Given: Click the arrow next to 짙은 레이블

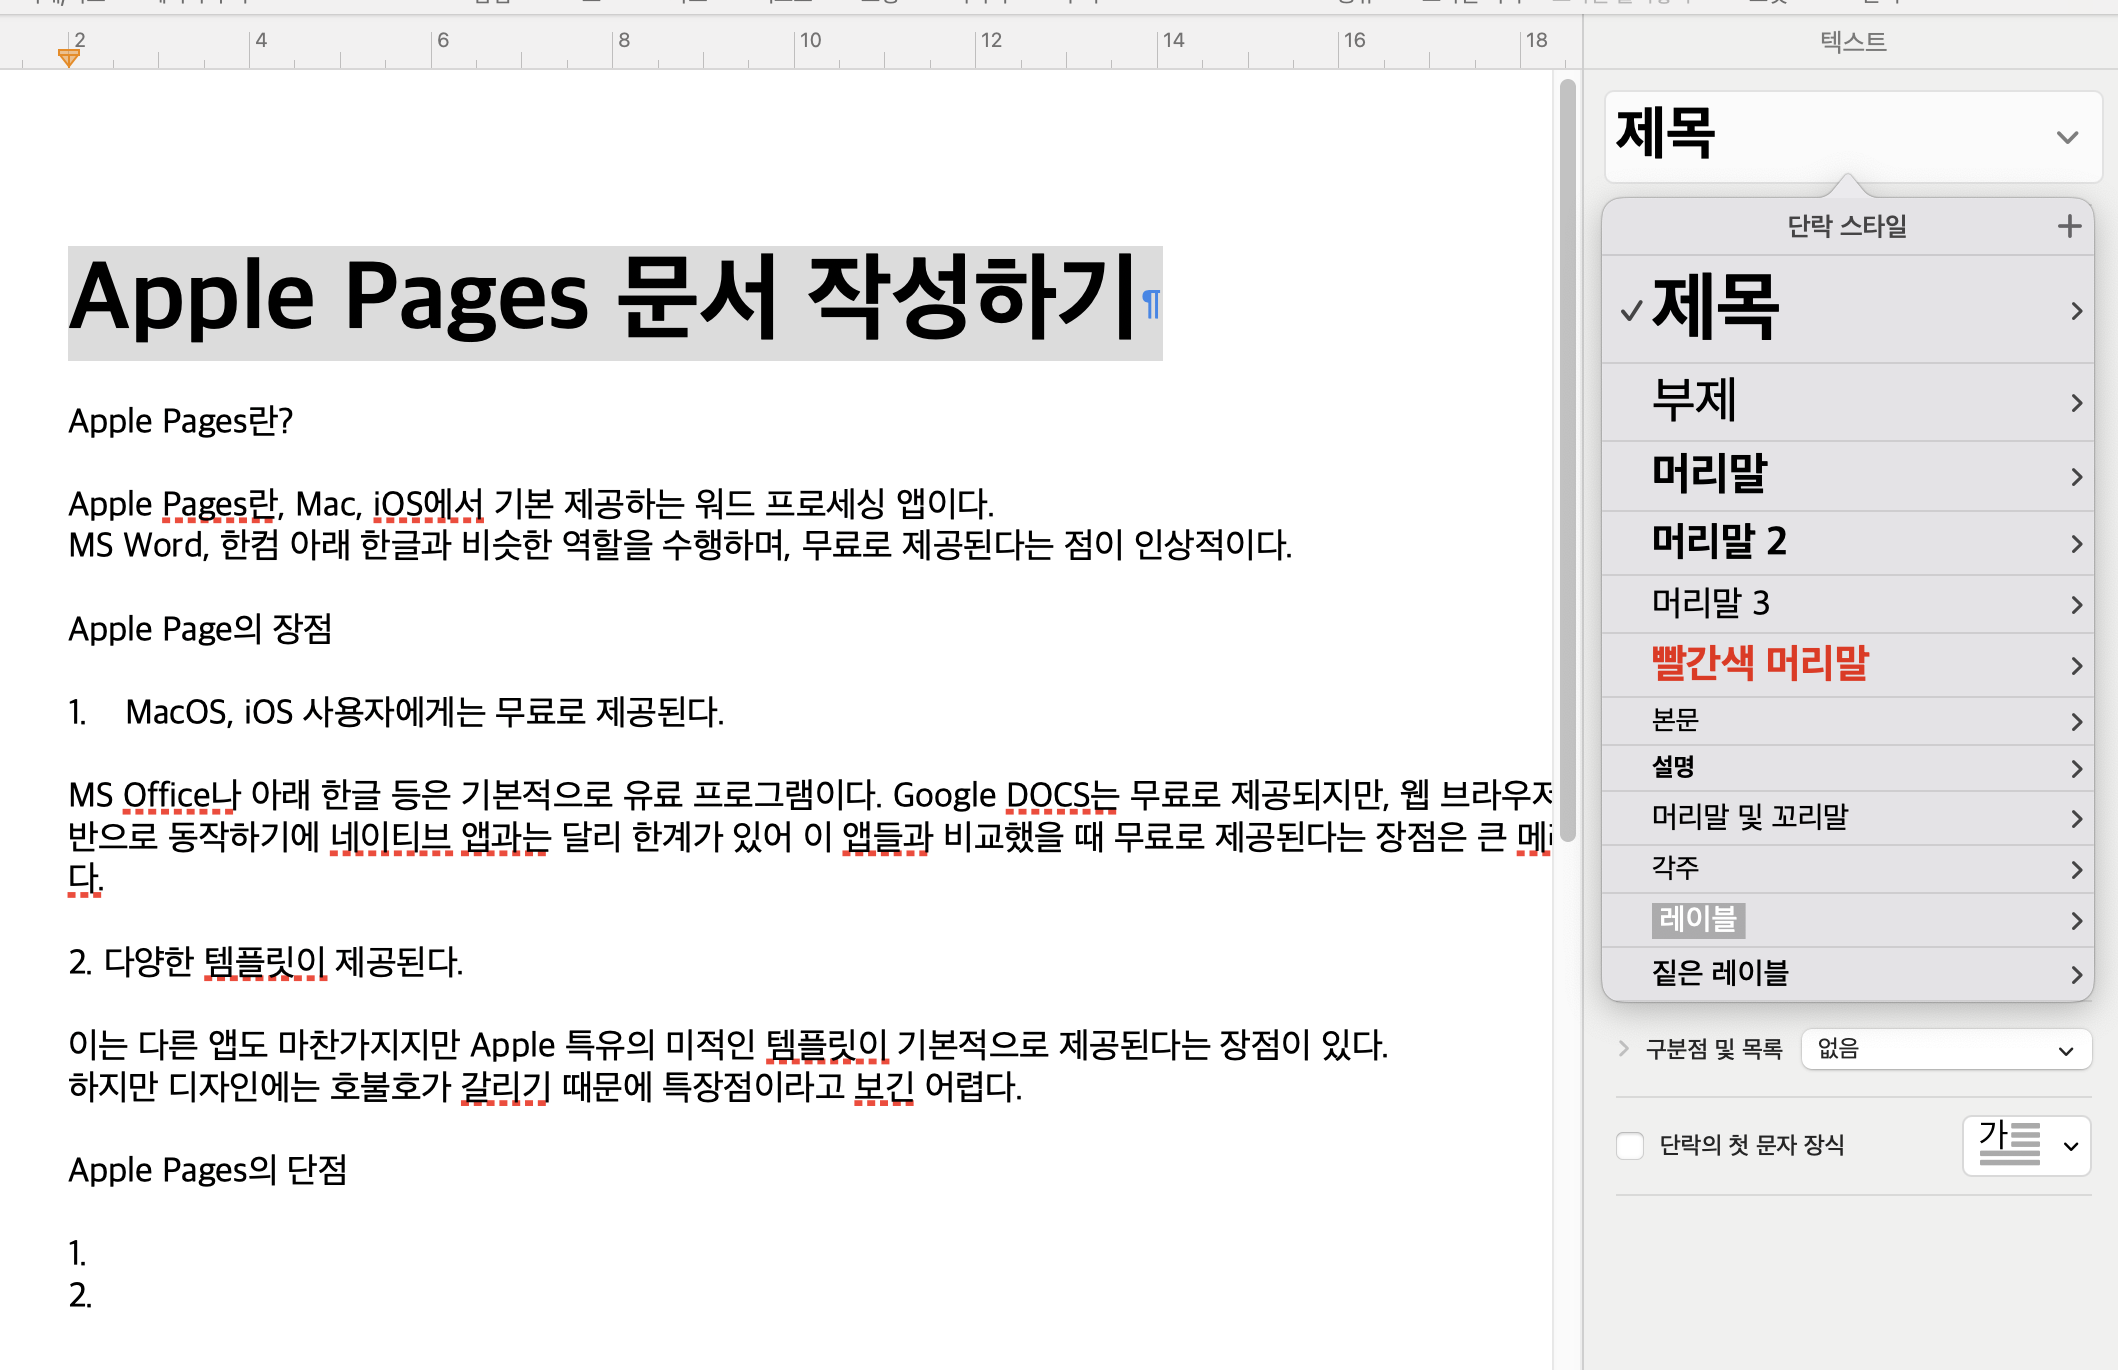Looking at the screenshot, I should (2076, 974).
